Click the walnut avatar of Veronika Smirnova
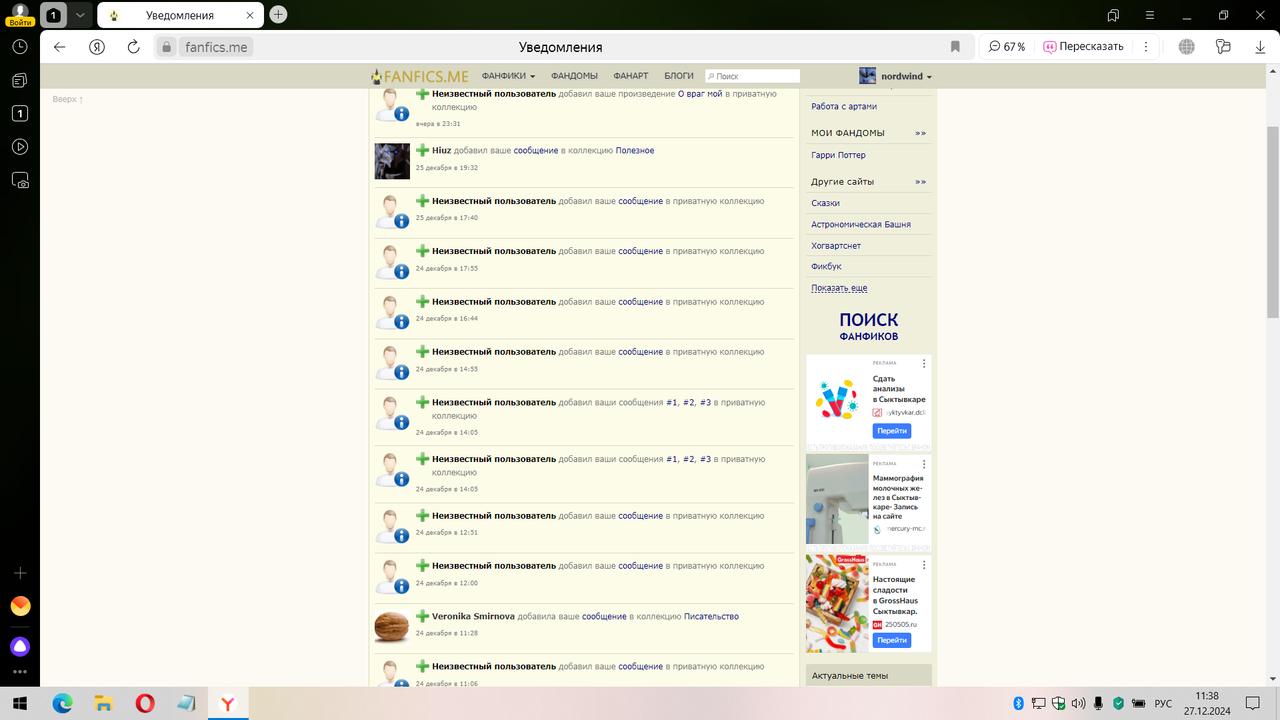Image resolution: width=1280 pixels, height=720 pixels. coord(392,627)
